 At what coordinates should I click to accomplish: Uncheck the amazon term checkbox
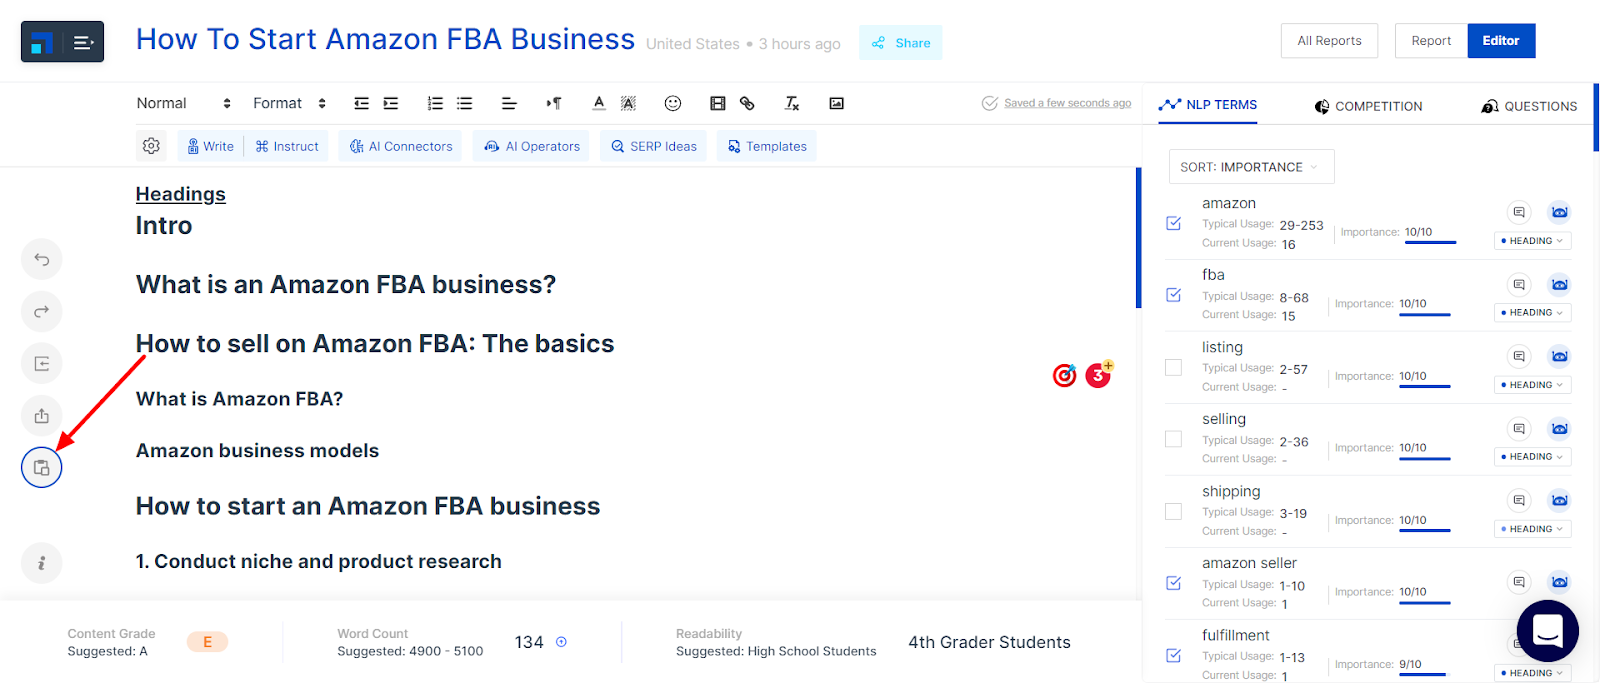[1174, 223]
